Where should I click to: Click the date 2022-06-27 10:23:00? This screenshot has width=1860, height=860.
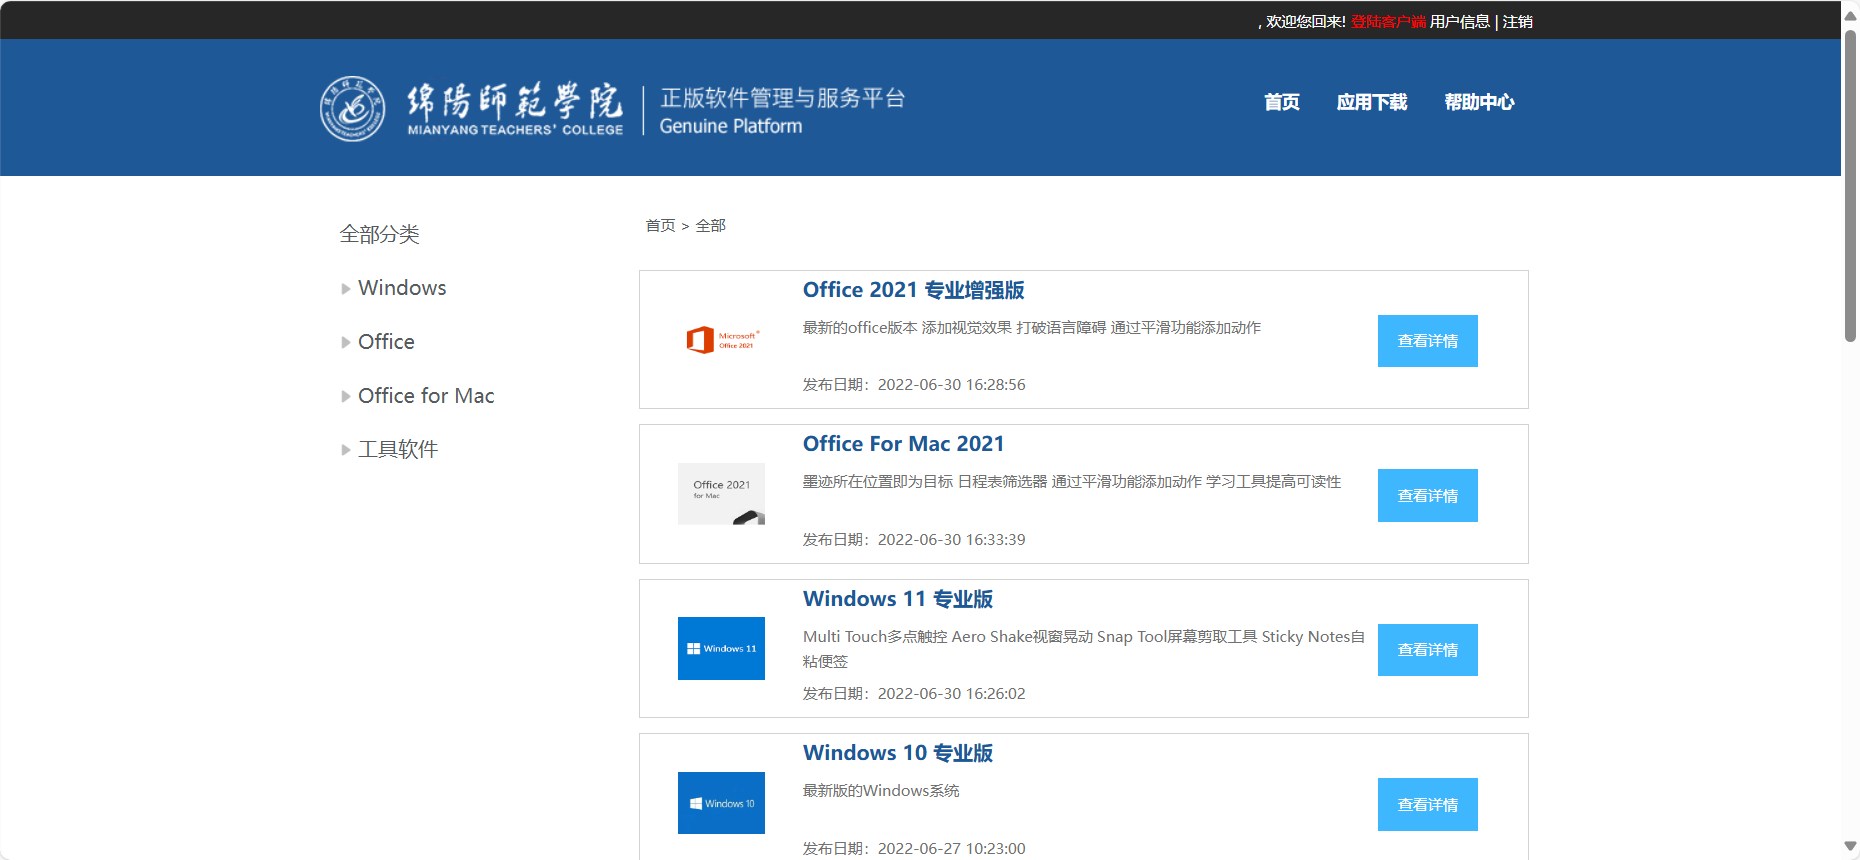[951, 849]
